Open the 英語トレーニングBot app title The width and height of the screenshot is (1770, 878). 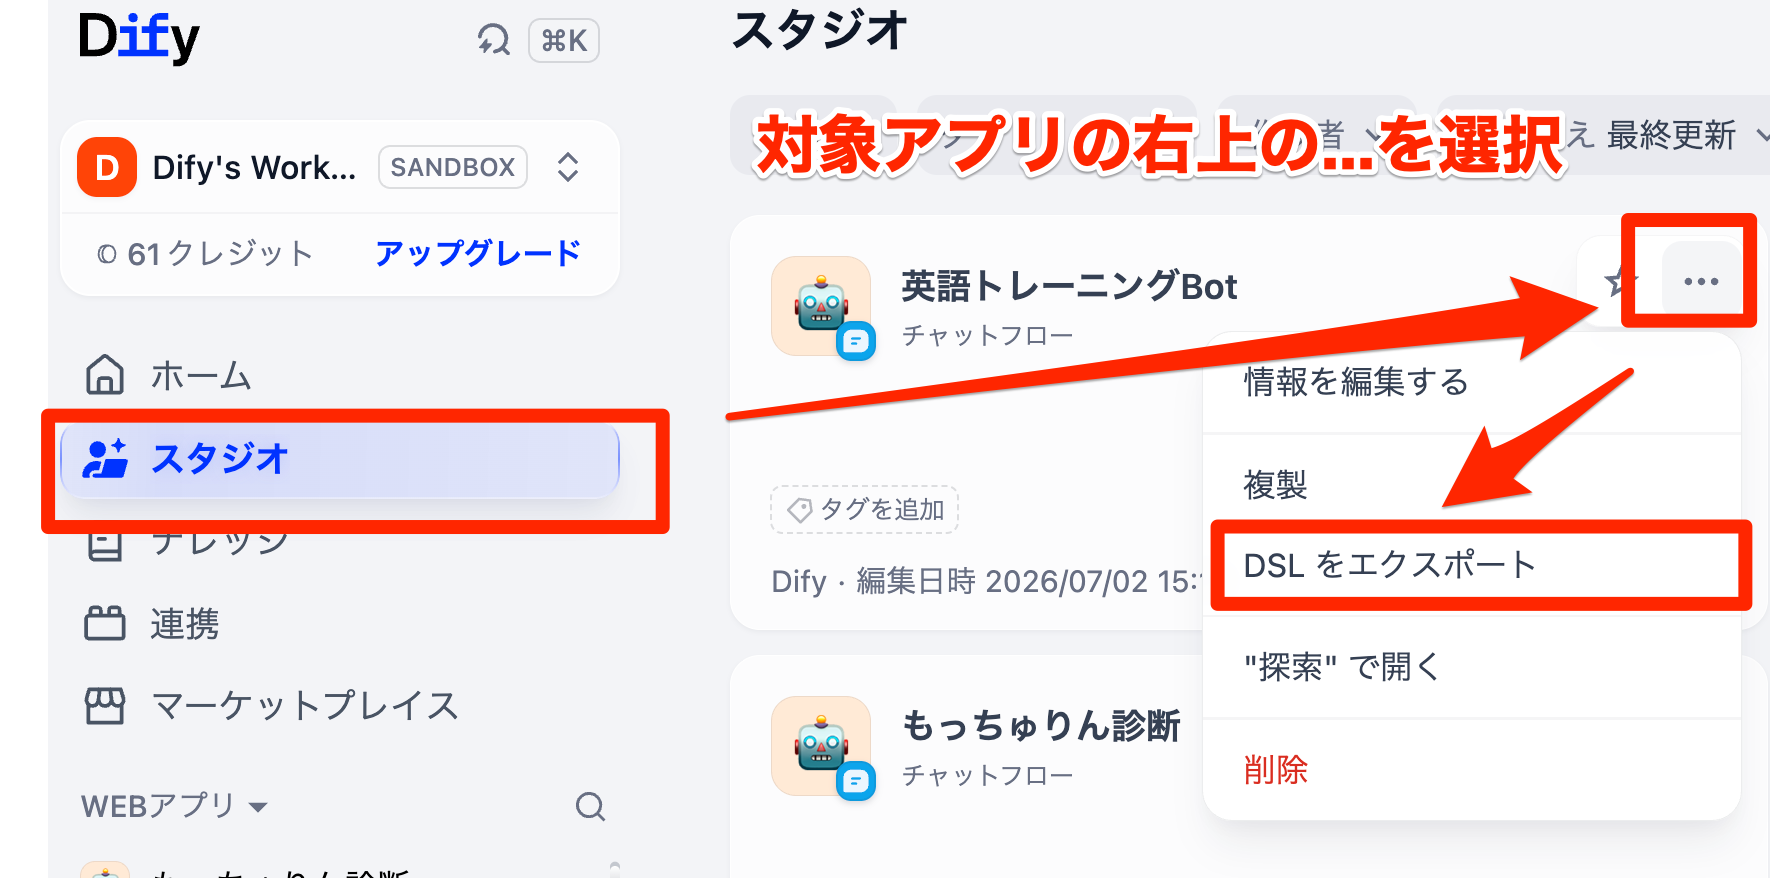(1069, 287)
